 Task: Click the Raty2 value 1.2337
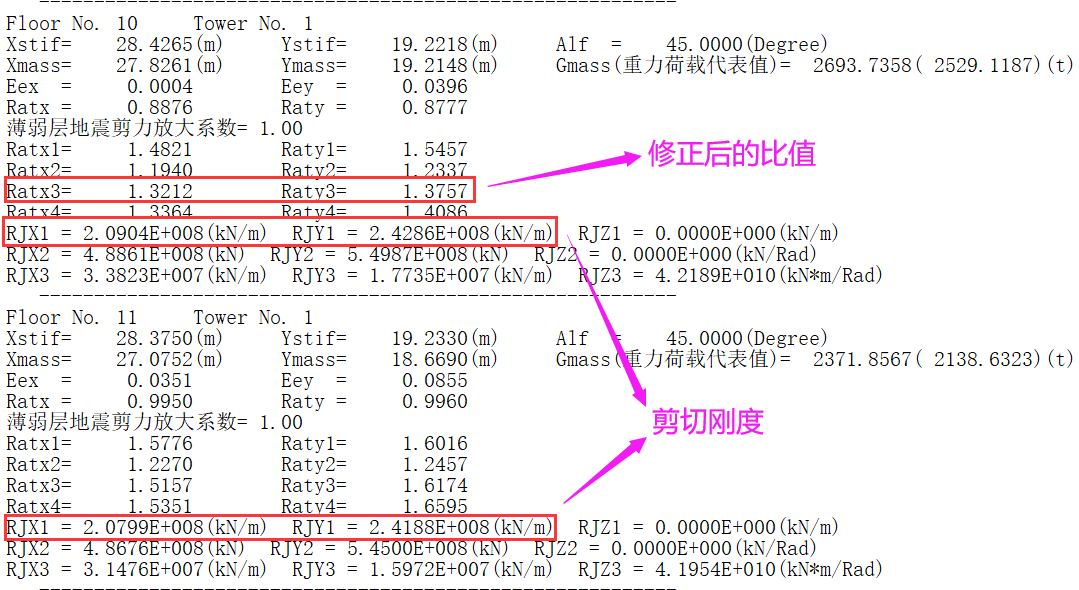click(x=435, y=170)
